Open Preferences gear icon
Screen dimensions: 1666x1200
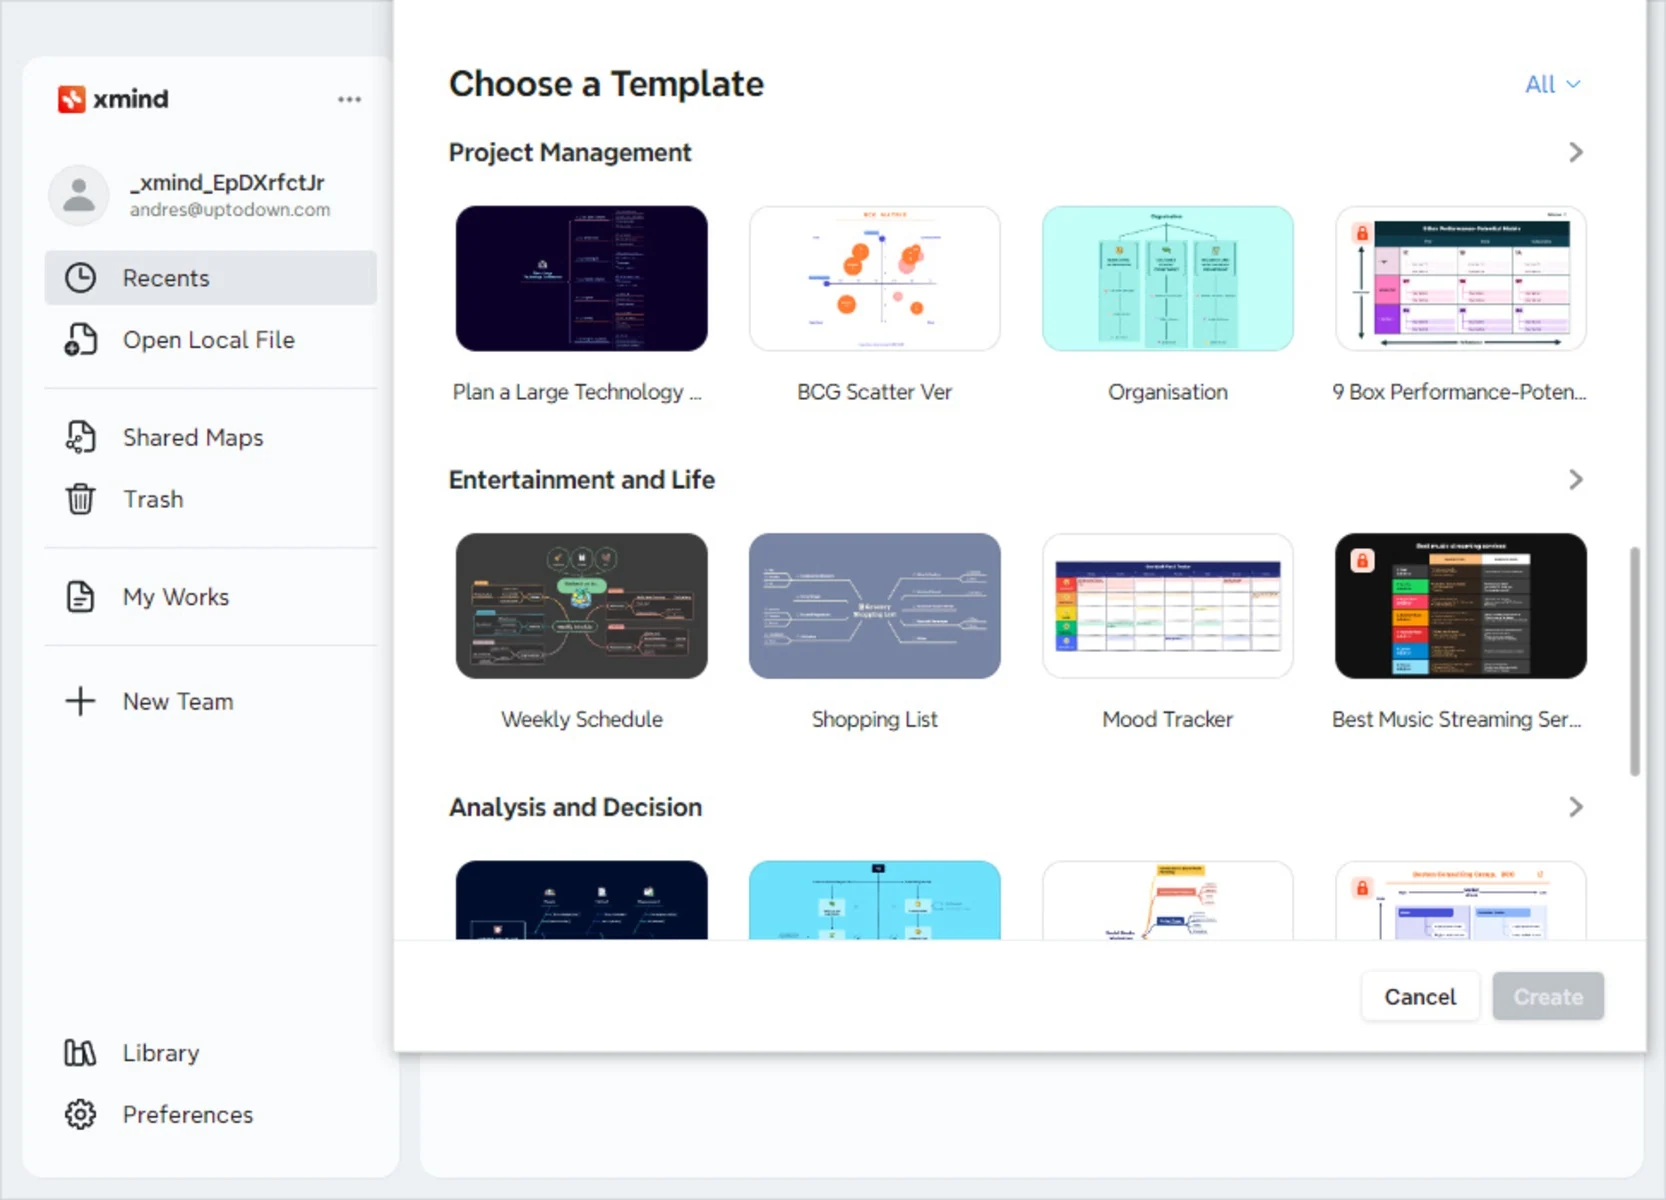[x=80, y=1114]
